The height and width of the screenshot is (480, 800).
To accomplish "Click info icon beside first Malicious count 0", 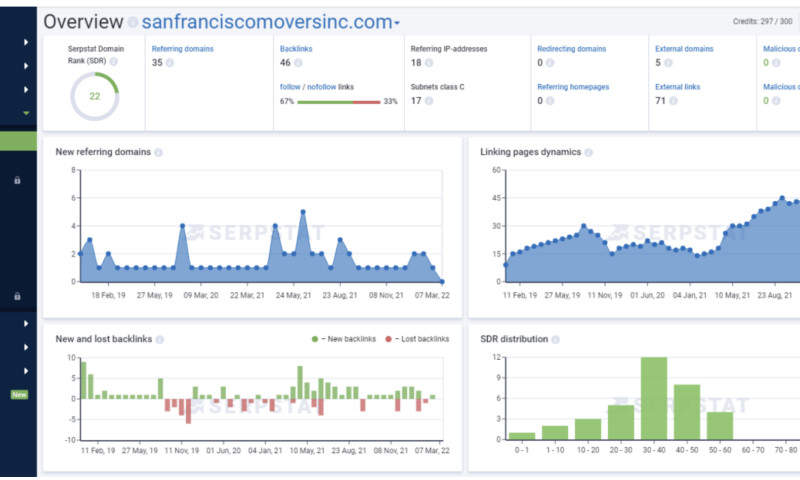I will 776,63.
